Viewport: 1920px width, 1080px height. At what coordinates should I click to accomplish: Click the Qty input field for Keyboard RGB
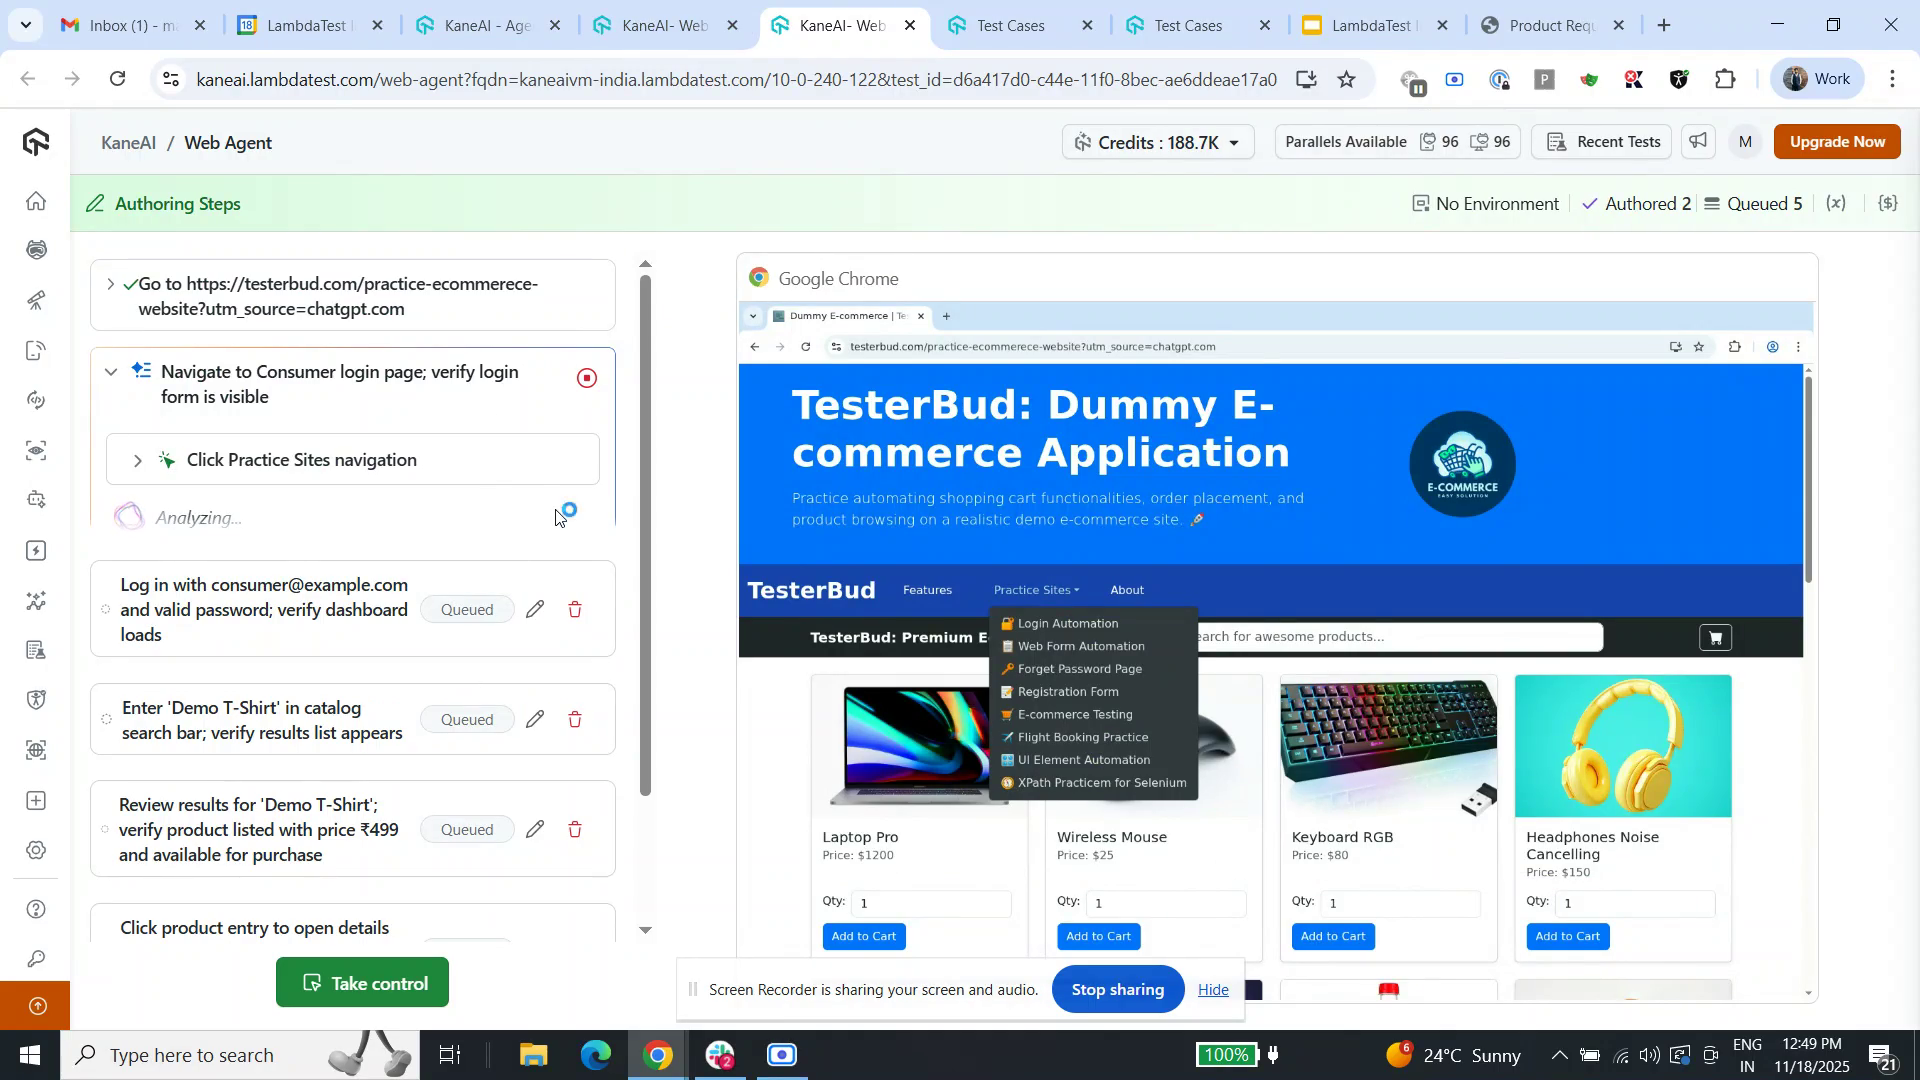1400,903
